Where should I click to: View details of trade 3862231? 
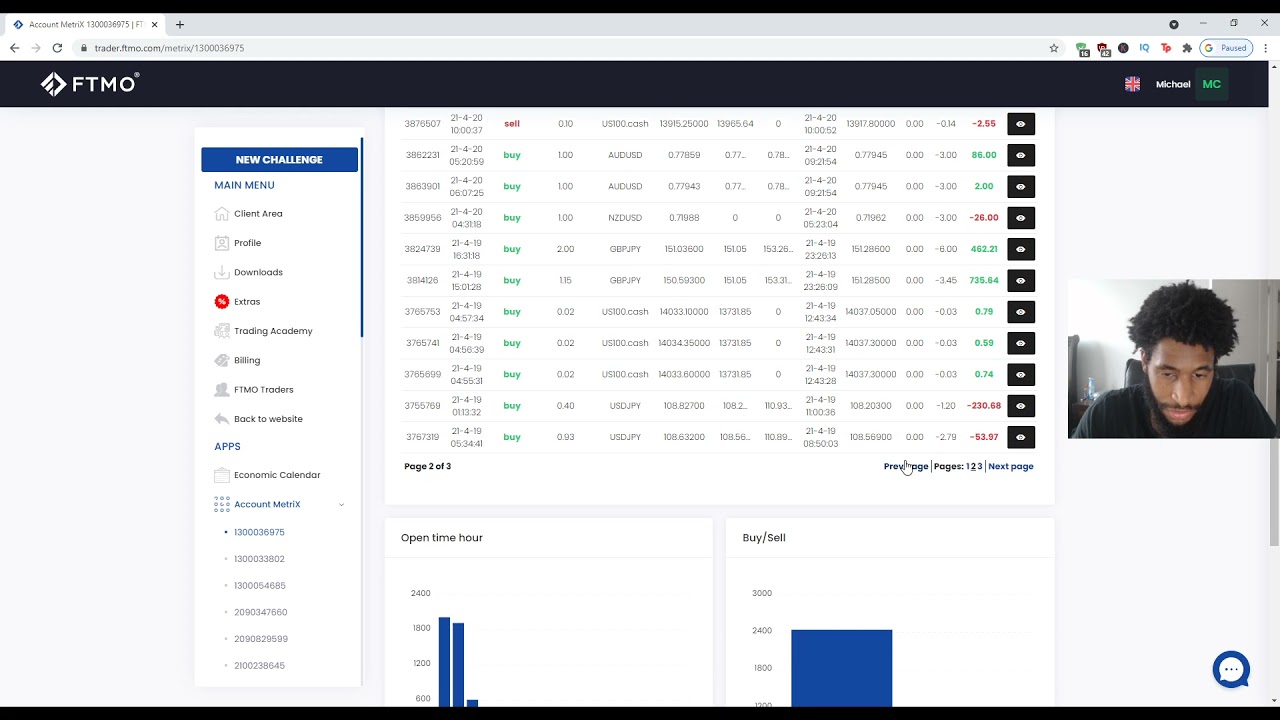click(1020, 155)
